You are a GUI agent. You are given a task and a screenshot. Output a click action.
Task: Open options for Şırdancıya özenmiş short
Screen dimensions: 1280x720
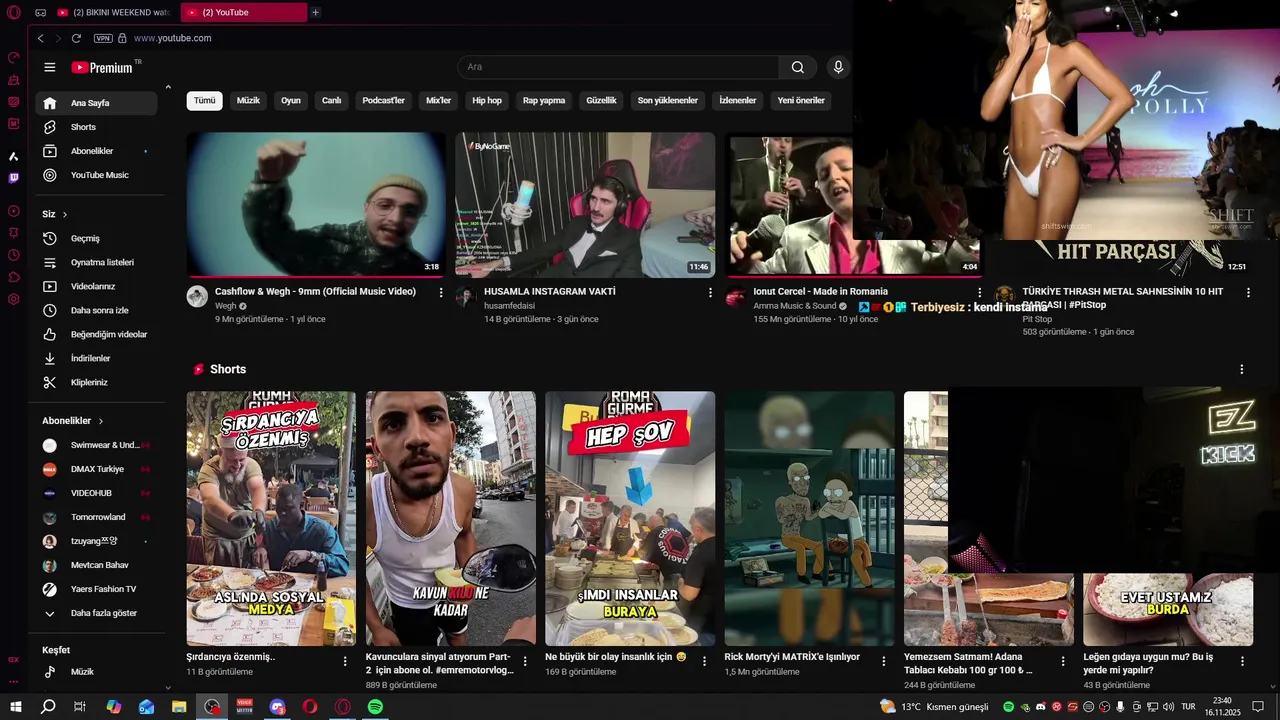point(345,661)
